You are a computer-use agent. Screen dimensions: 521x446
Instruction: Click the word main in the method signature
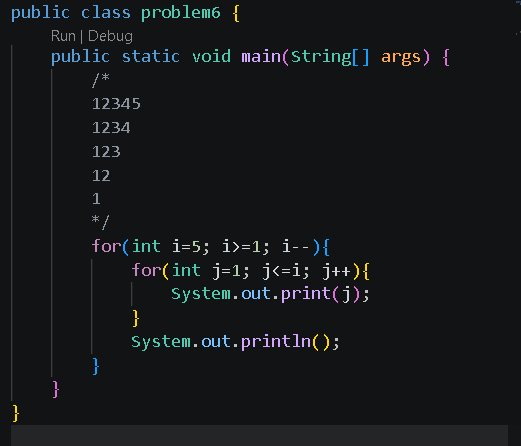click(x=261, y=56)
